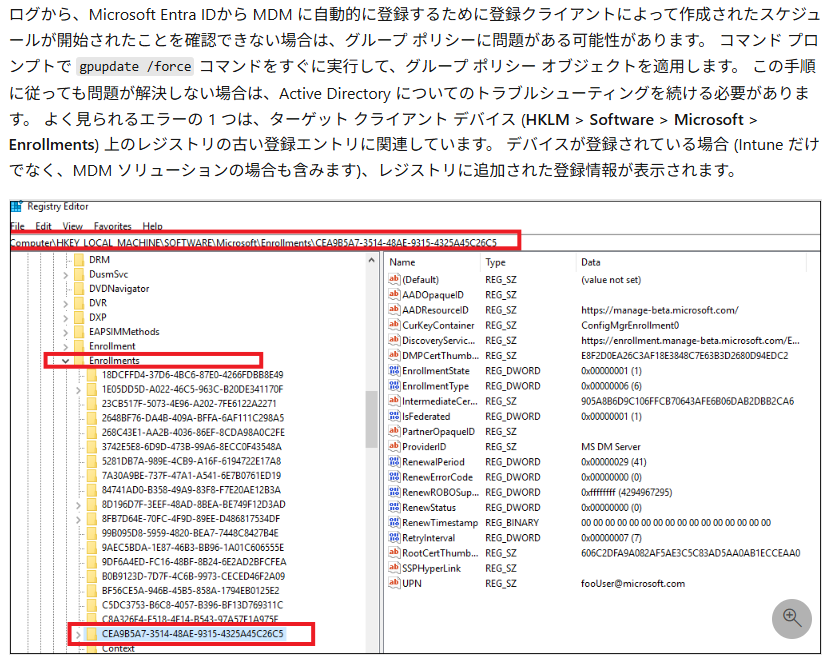Click the DWORD icon beside EnrollmentType
834x667 pixels.
tap(394, 385)
